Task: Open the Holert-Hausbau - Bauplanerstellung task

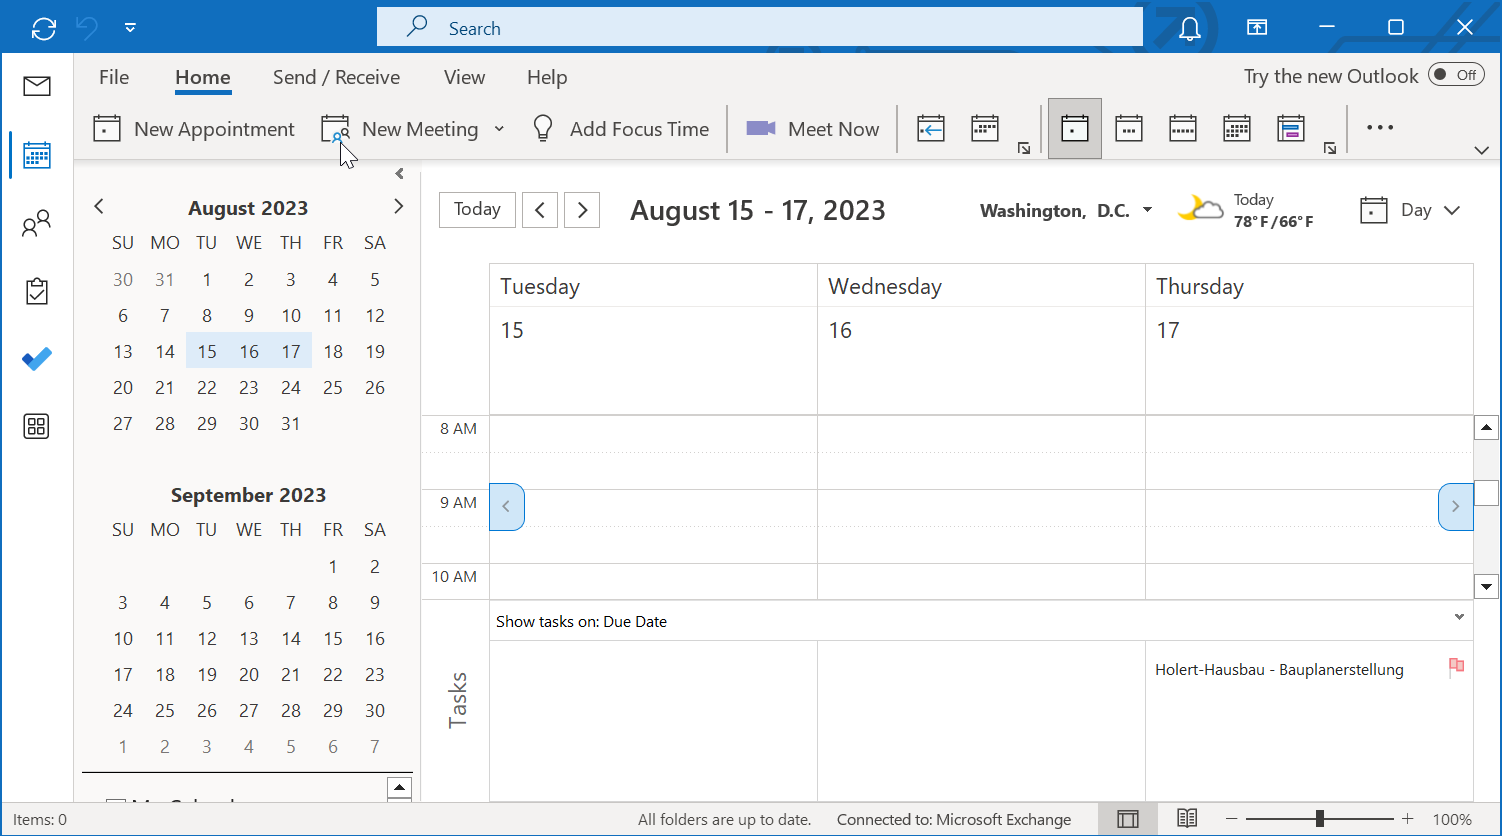Action: coord(1279,670)
